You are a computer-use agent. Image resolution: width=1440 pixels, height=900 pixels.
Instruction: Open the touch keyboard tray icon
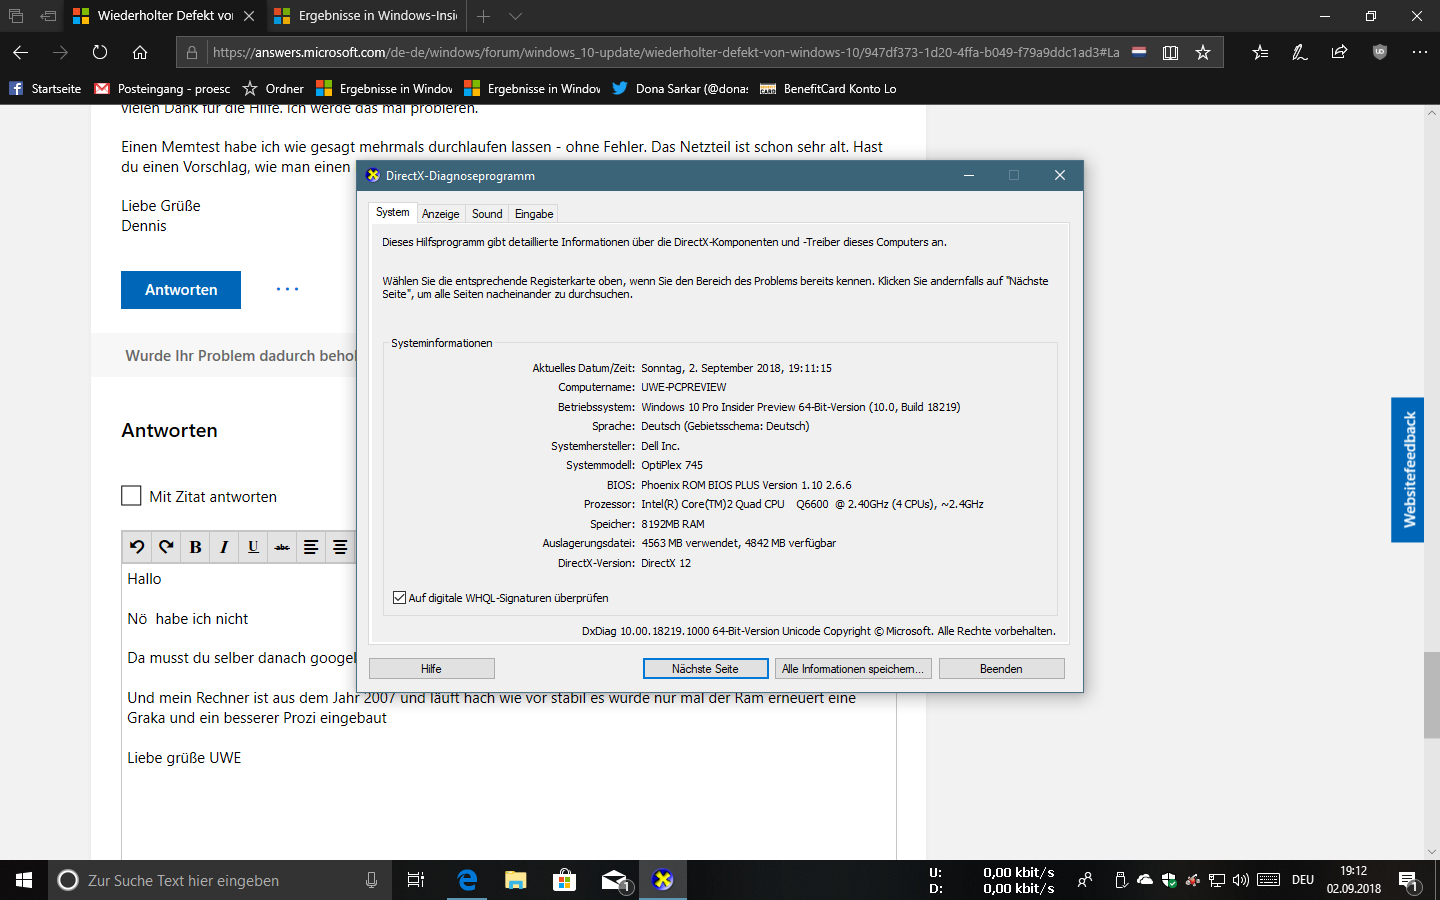pos(1269,880)
